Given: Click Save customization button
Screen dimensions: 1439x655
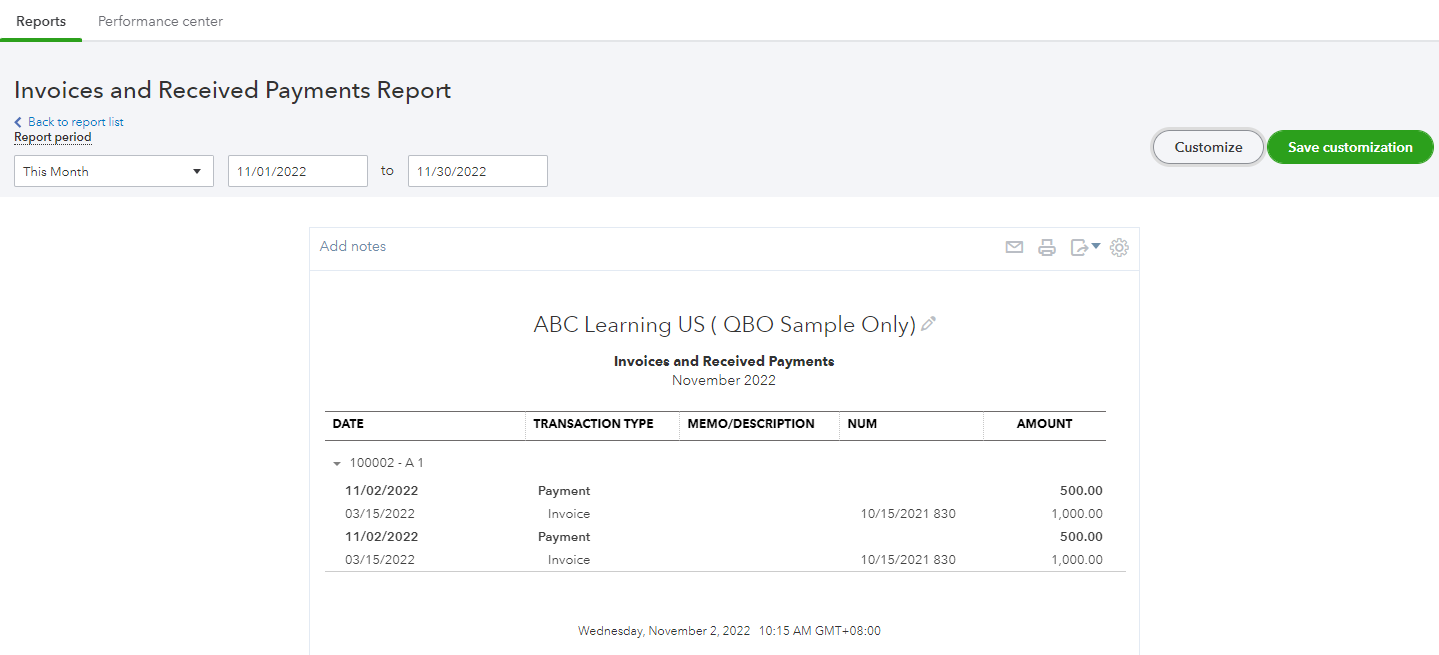Looking at the screenshot, I should pos(1350,147).
